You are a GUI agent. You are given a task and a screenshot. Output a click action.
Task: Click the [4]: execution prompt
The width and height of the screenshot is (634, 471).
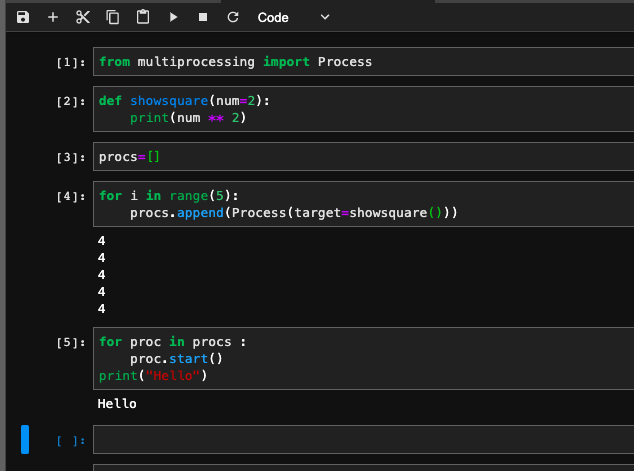(71, 196)
